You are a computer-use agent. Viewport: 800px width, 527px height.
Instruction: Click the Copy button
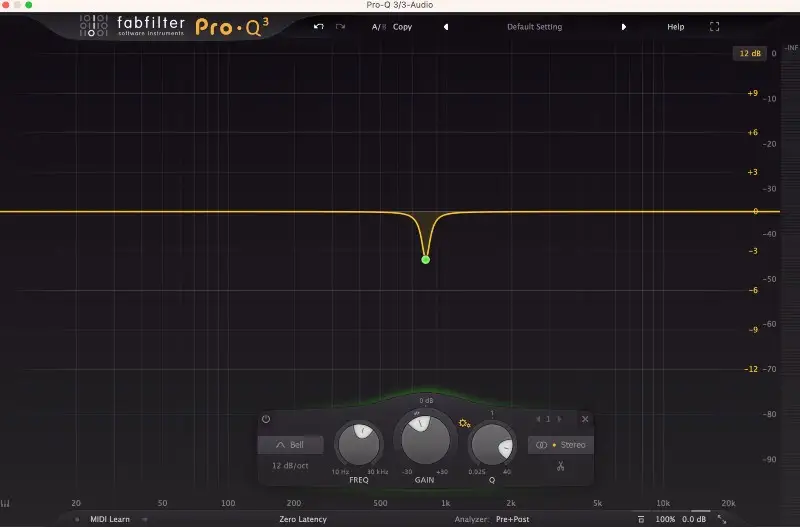coord(402,27)
